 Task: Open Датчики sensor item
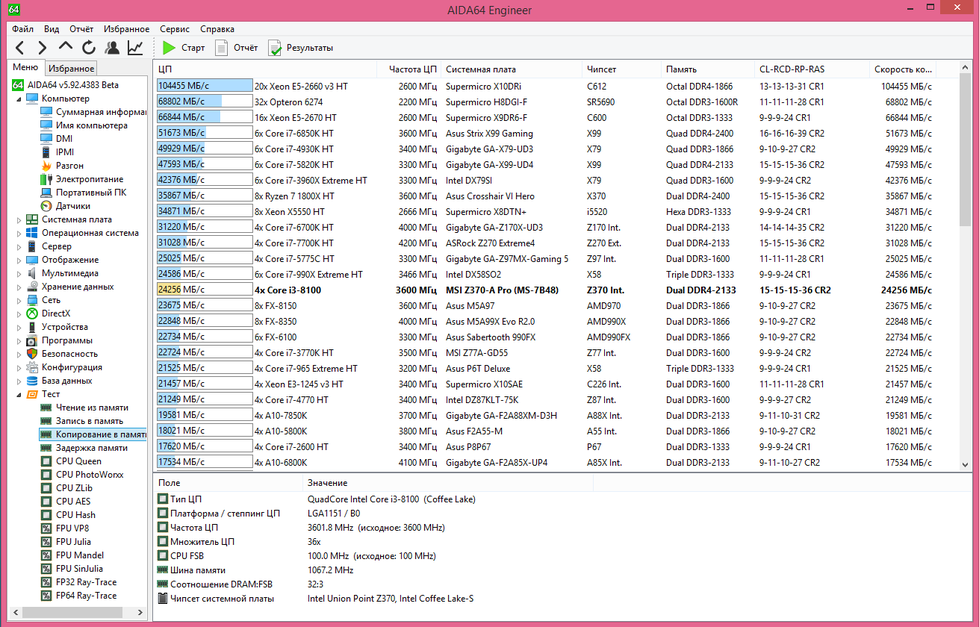click(73, 206)
